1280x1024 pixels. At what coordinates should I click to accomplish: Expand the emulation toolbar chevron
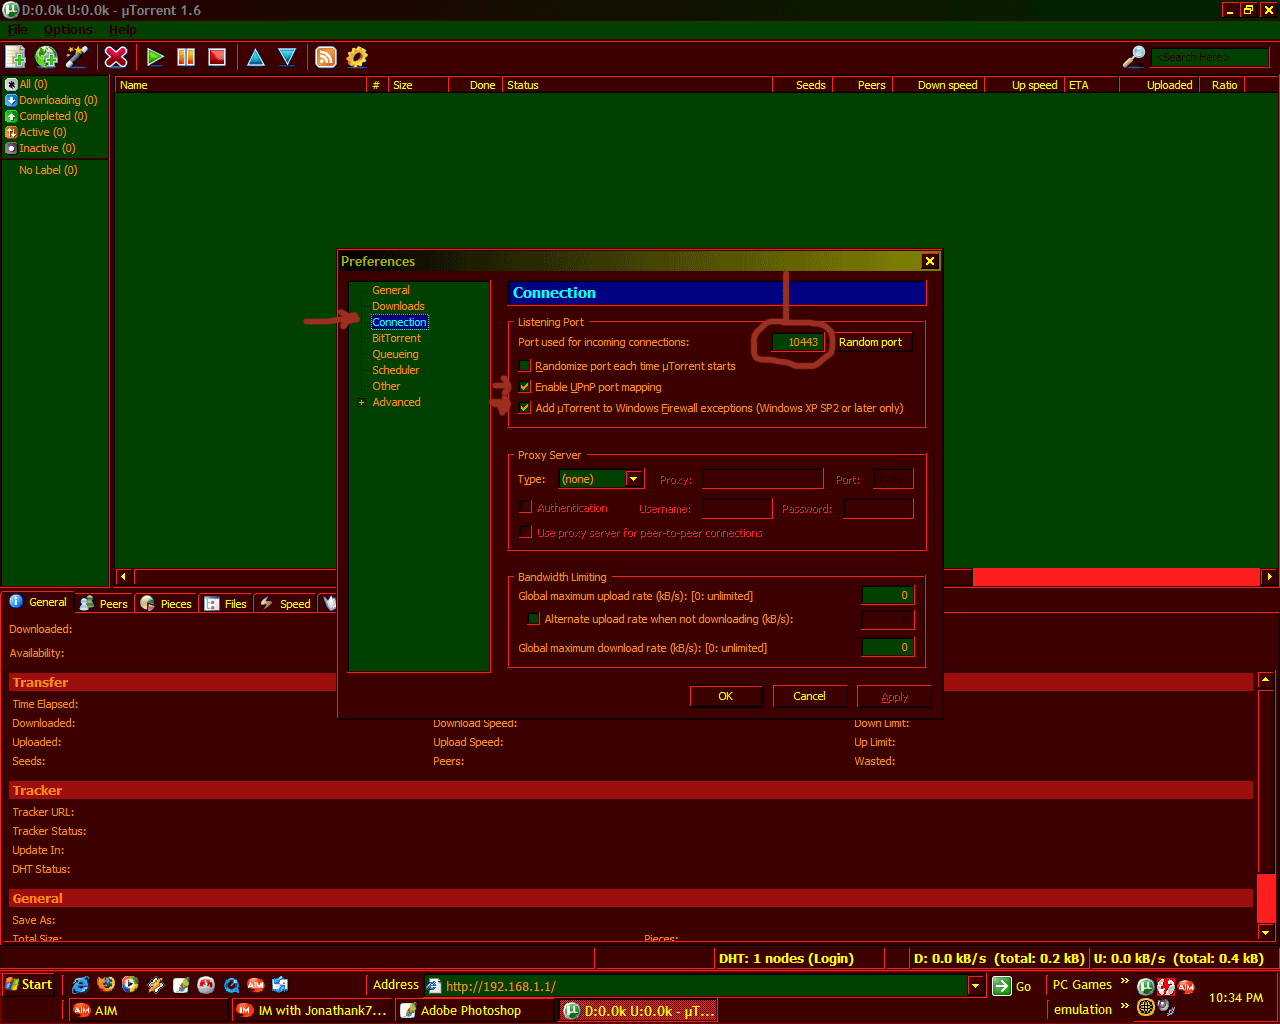1124,1007
